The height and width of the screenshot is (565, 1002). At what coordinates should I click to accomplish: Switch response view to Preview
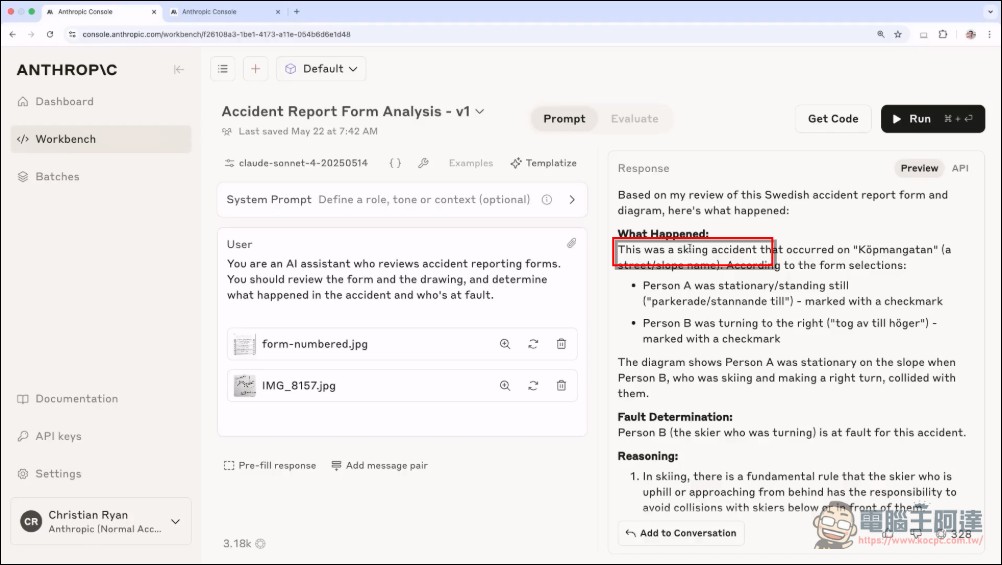919,168
